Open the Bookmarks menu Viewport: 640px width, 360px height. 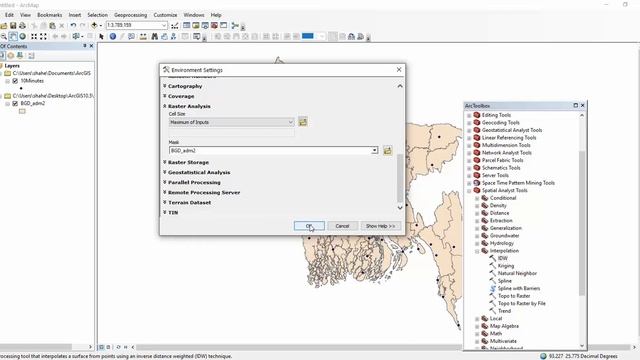pos(49,15)
